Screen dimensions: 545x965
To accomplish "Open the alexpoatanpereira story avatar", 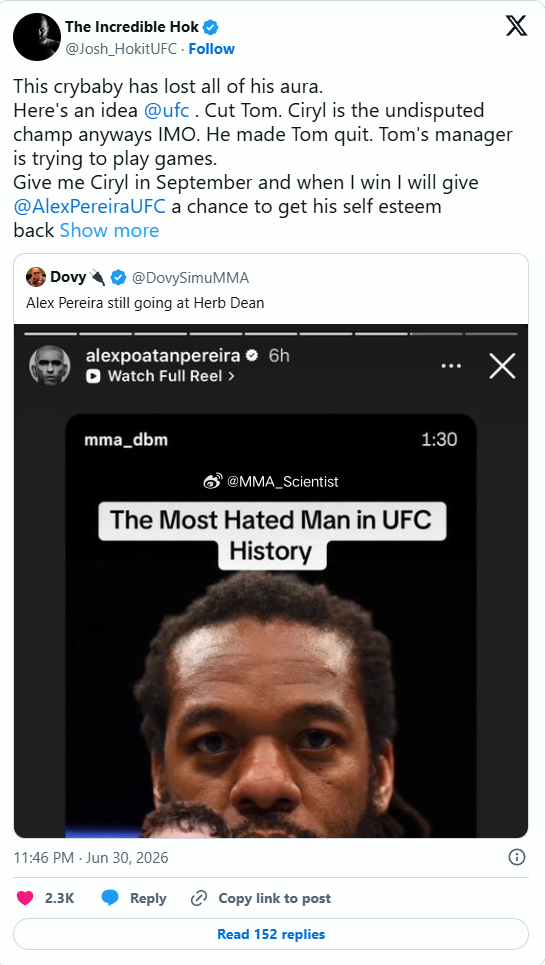I will coord(49,366).
